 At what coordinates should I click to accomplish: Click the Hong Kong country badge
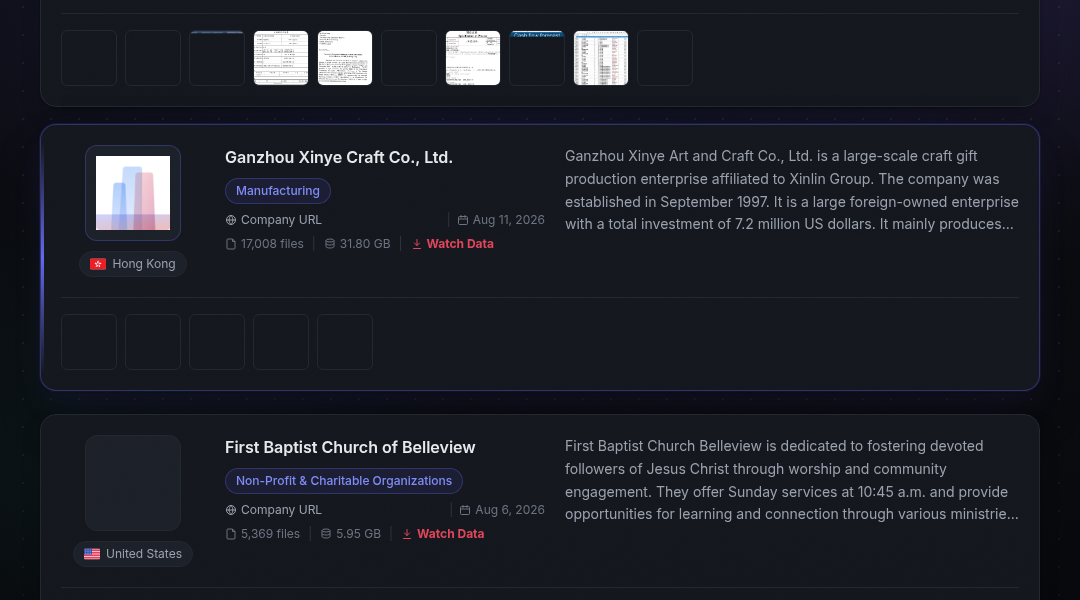tap(133, 264)
